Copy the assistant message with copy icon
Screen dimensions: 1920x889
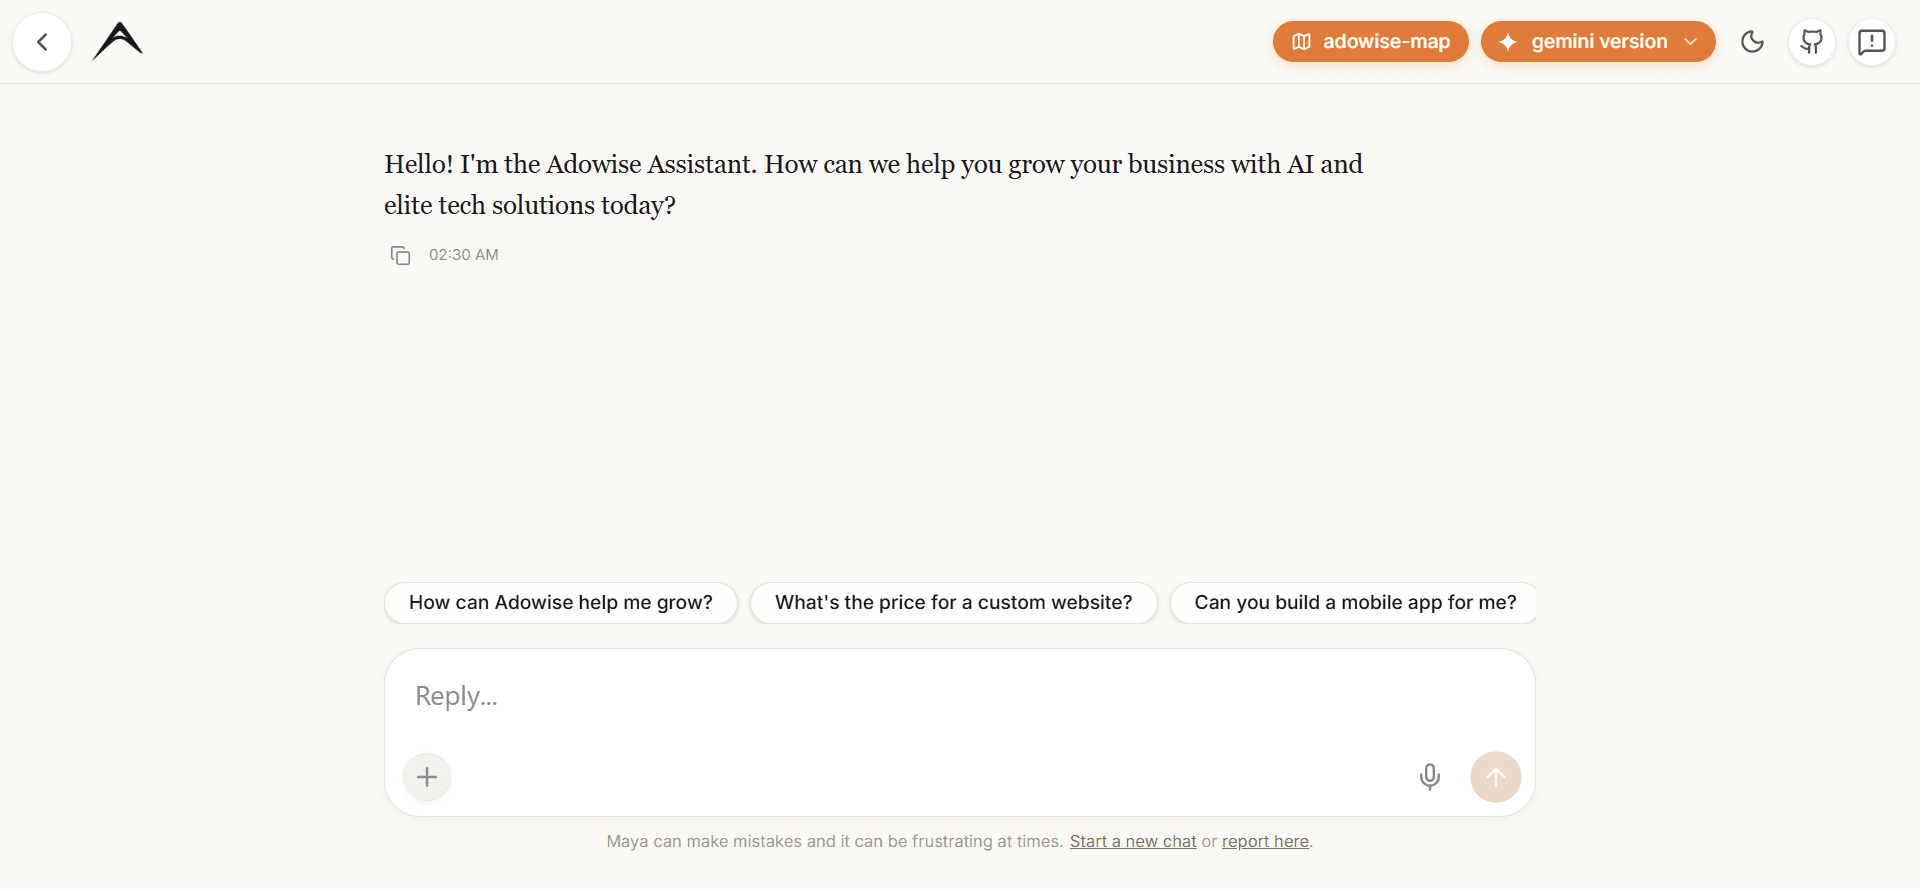400,255
